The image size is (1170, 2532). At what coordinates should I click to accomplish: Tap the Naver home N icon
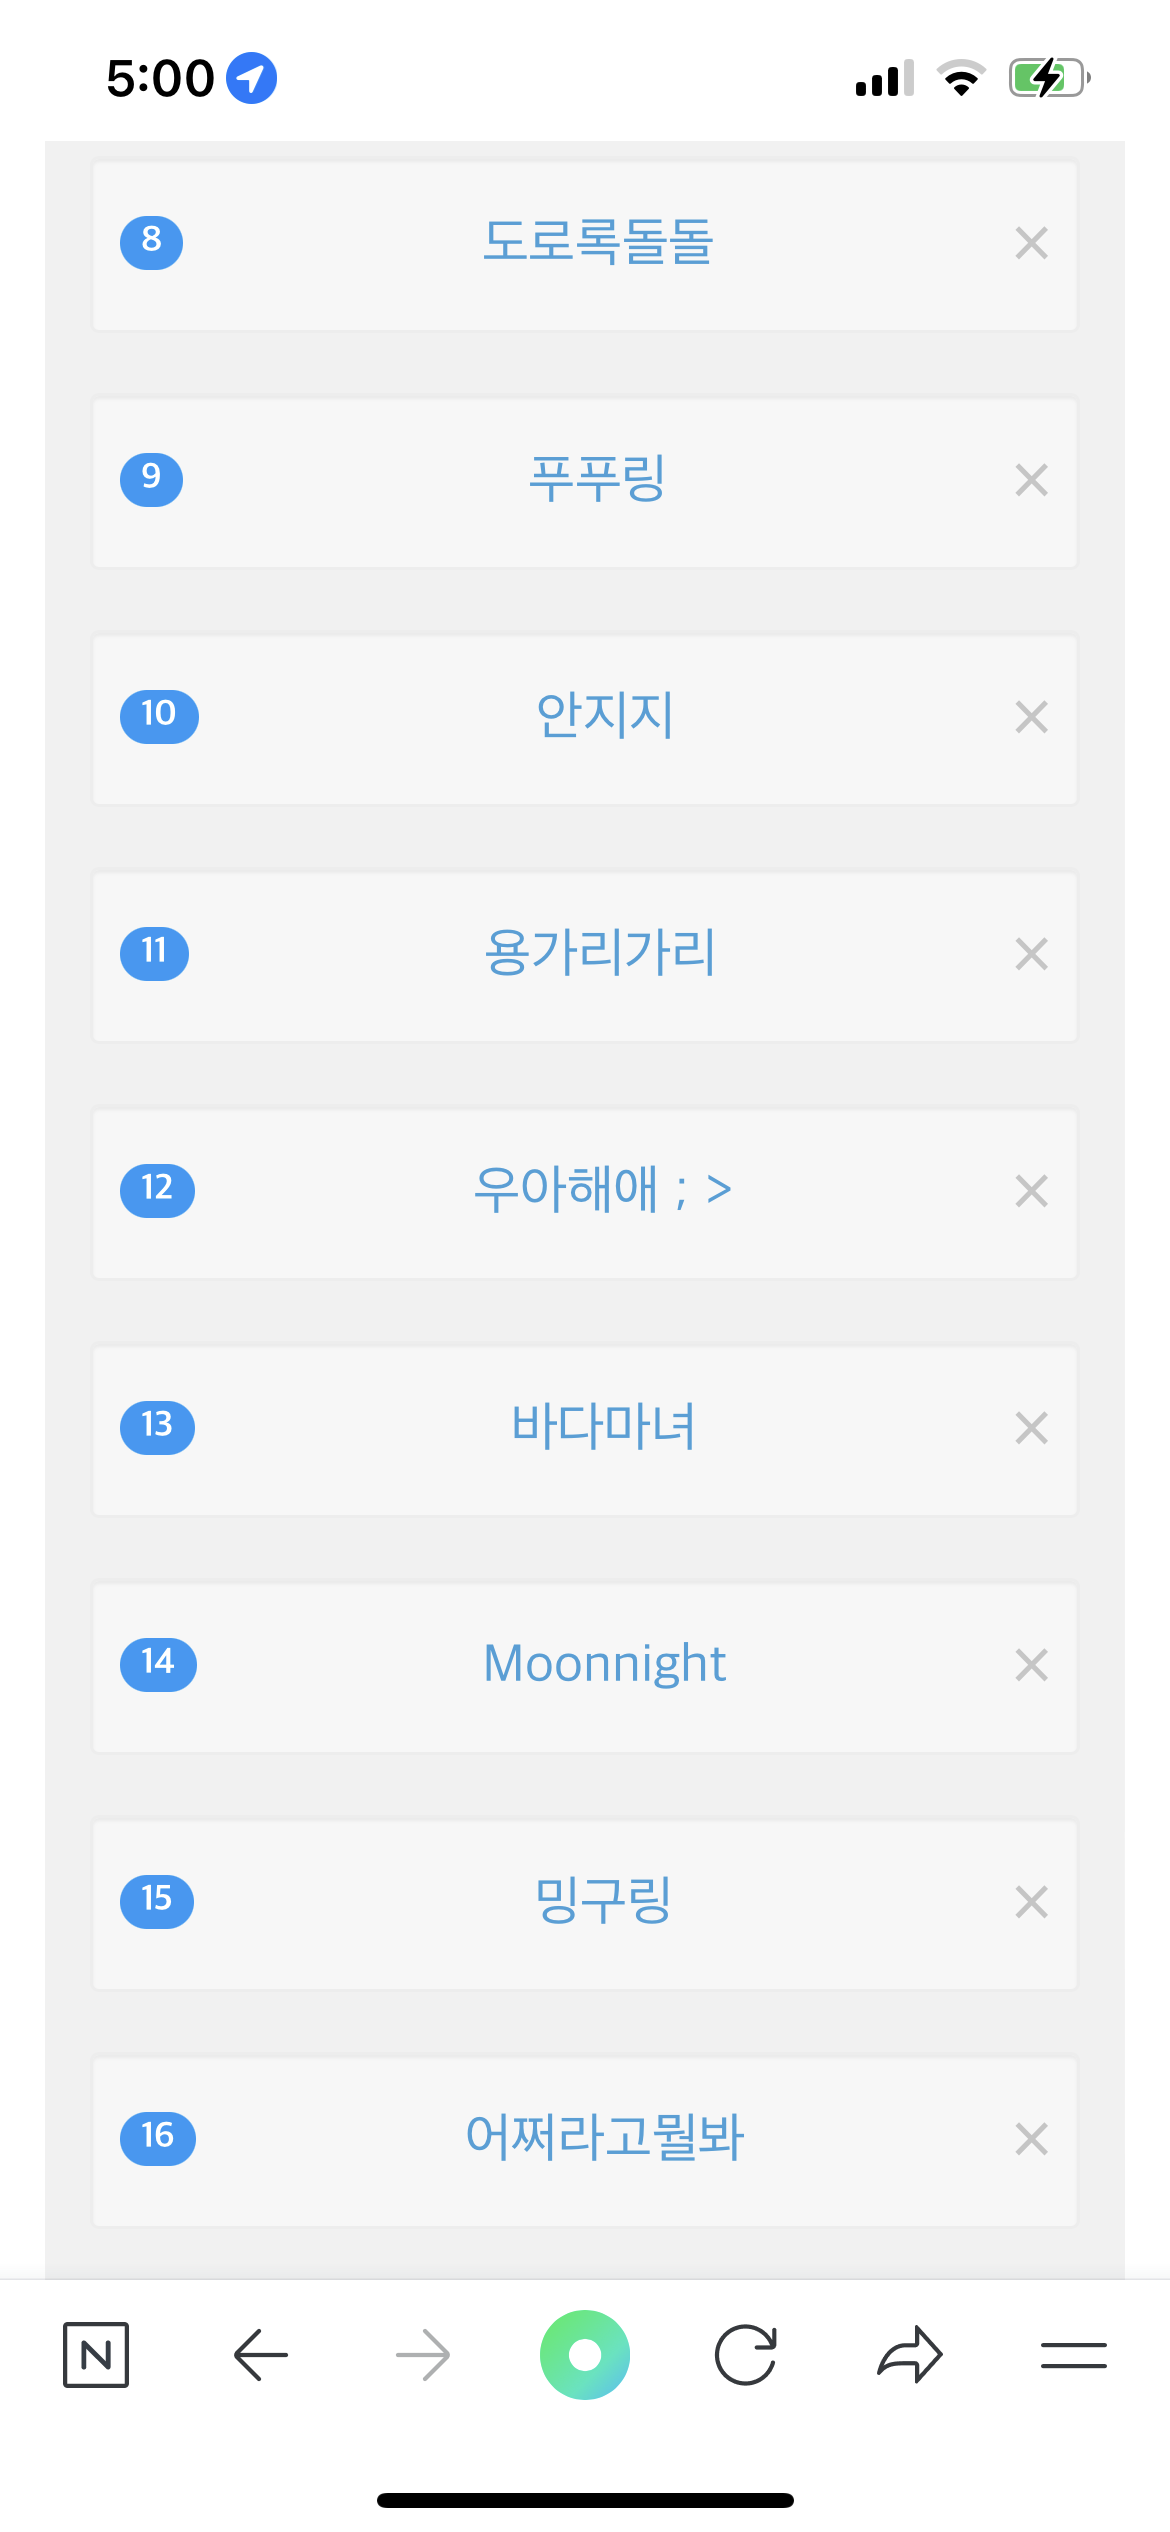point(96,2355)
